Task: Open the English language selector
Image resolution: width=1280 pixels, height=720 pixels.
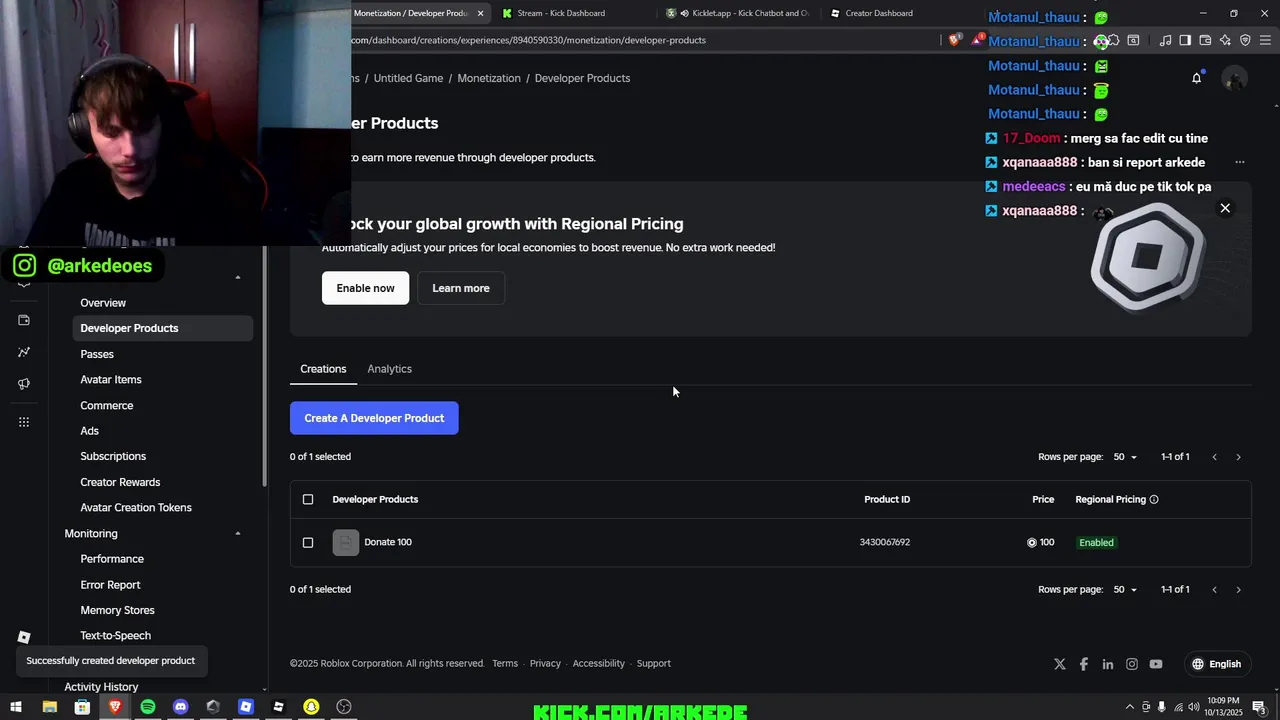Action: (x=1216, y=664)
